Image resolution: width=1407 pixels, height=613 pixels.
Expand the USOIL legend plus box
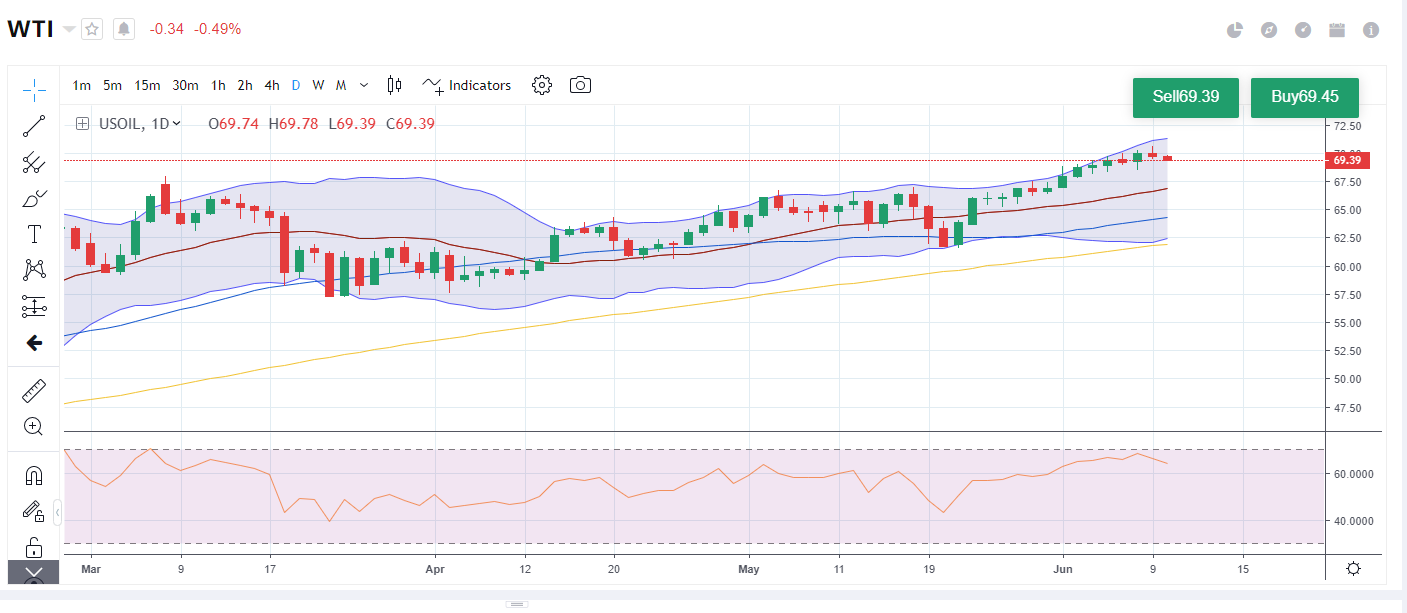[82, 124]
